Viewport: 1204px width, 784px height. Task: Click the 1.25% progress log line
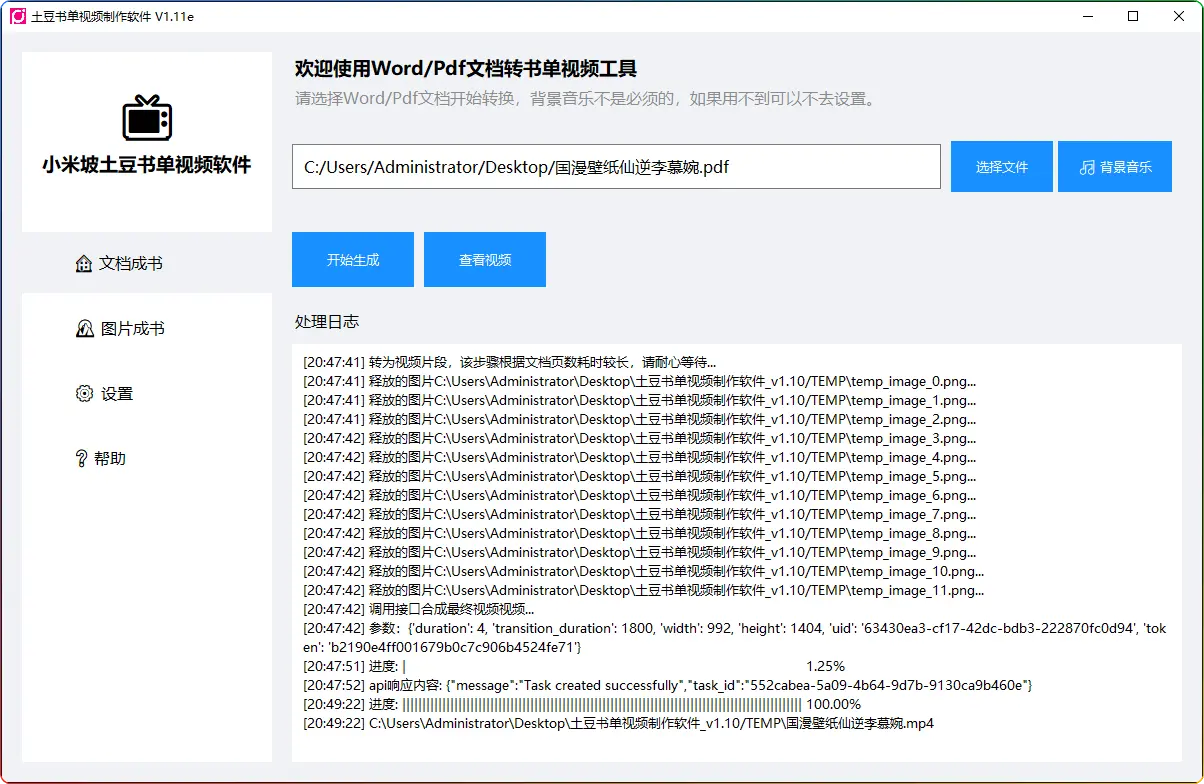coord(574,666)
